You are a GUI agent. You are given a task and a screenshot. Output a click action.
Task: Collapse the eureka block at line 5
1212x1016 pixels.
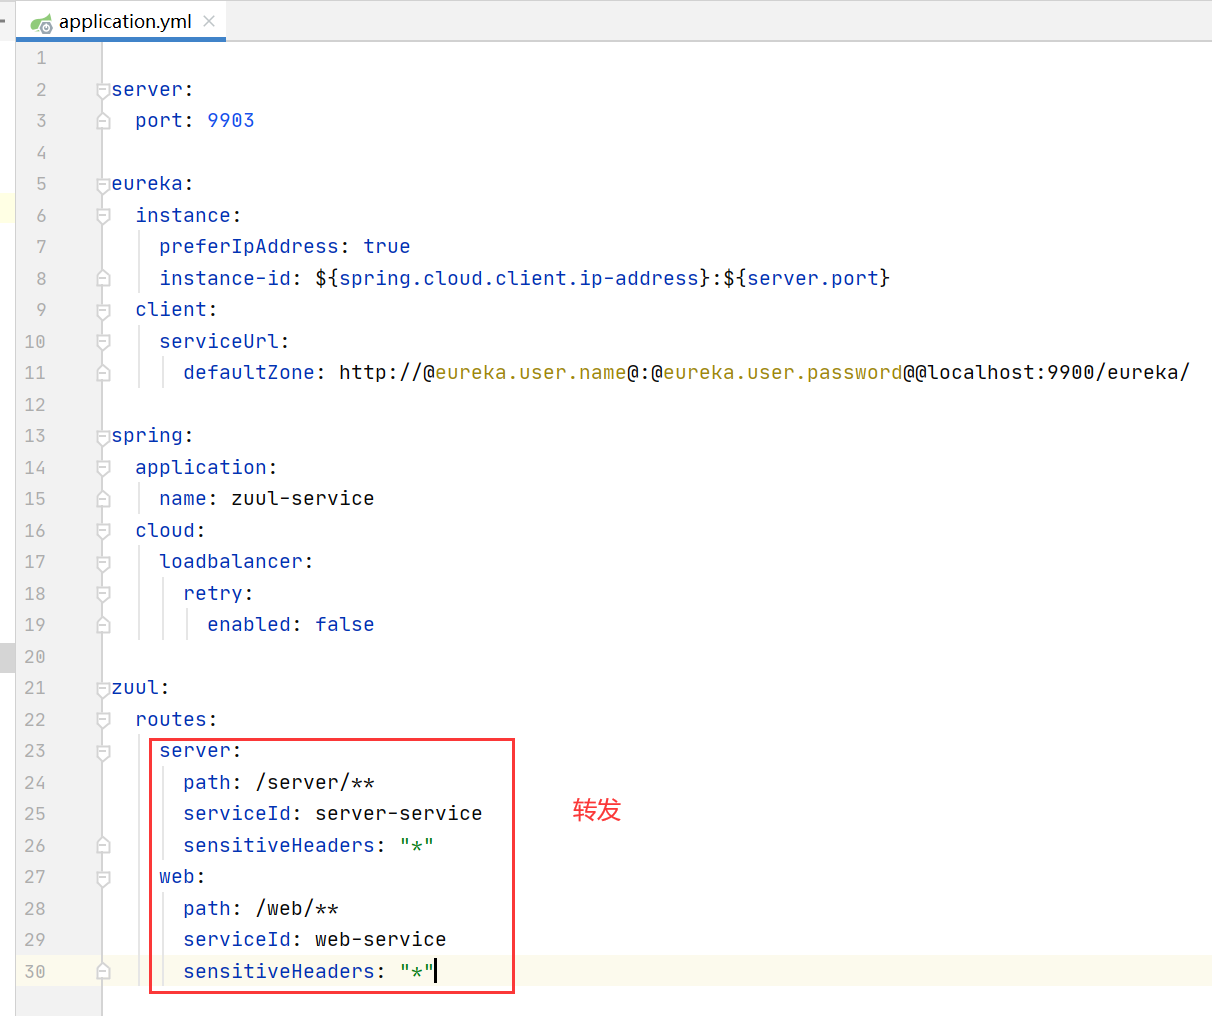(103, 184)
